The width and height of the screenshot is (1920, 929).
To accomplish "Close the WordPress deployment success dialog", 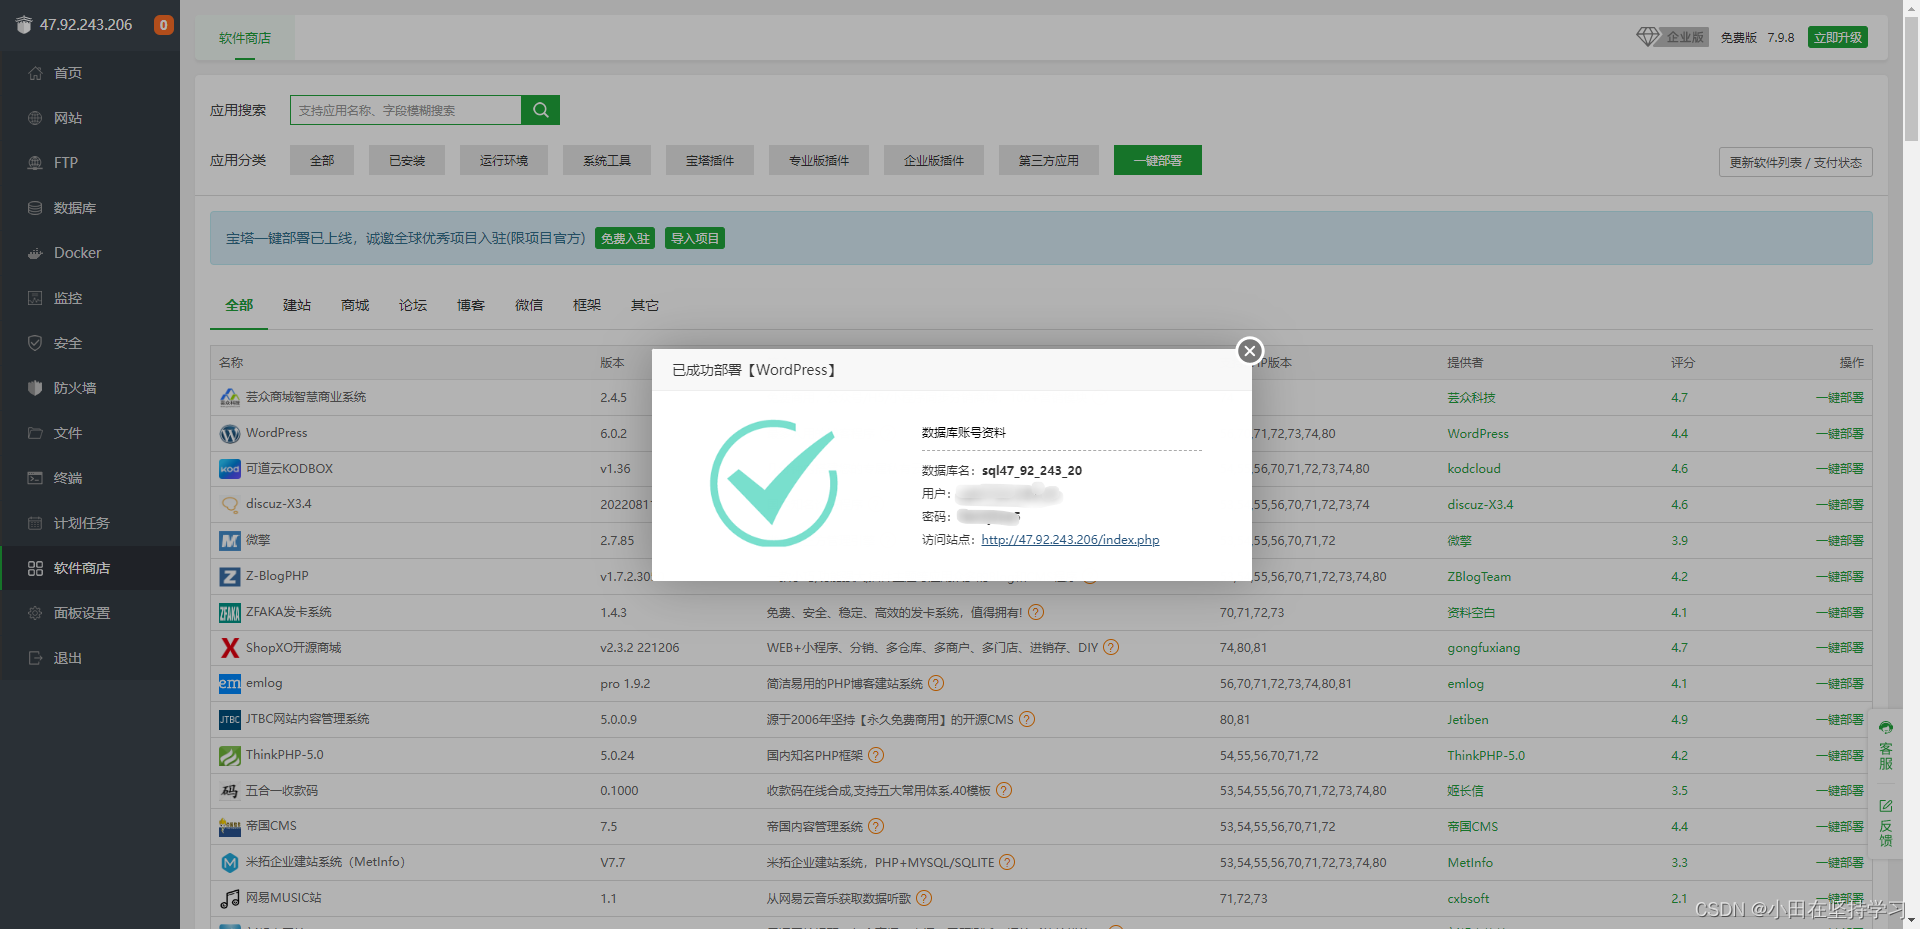I will [x=1249, y=350].
